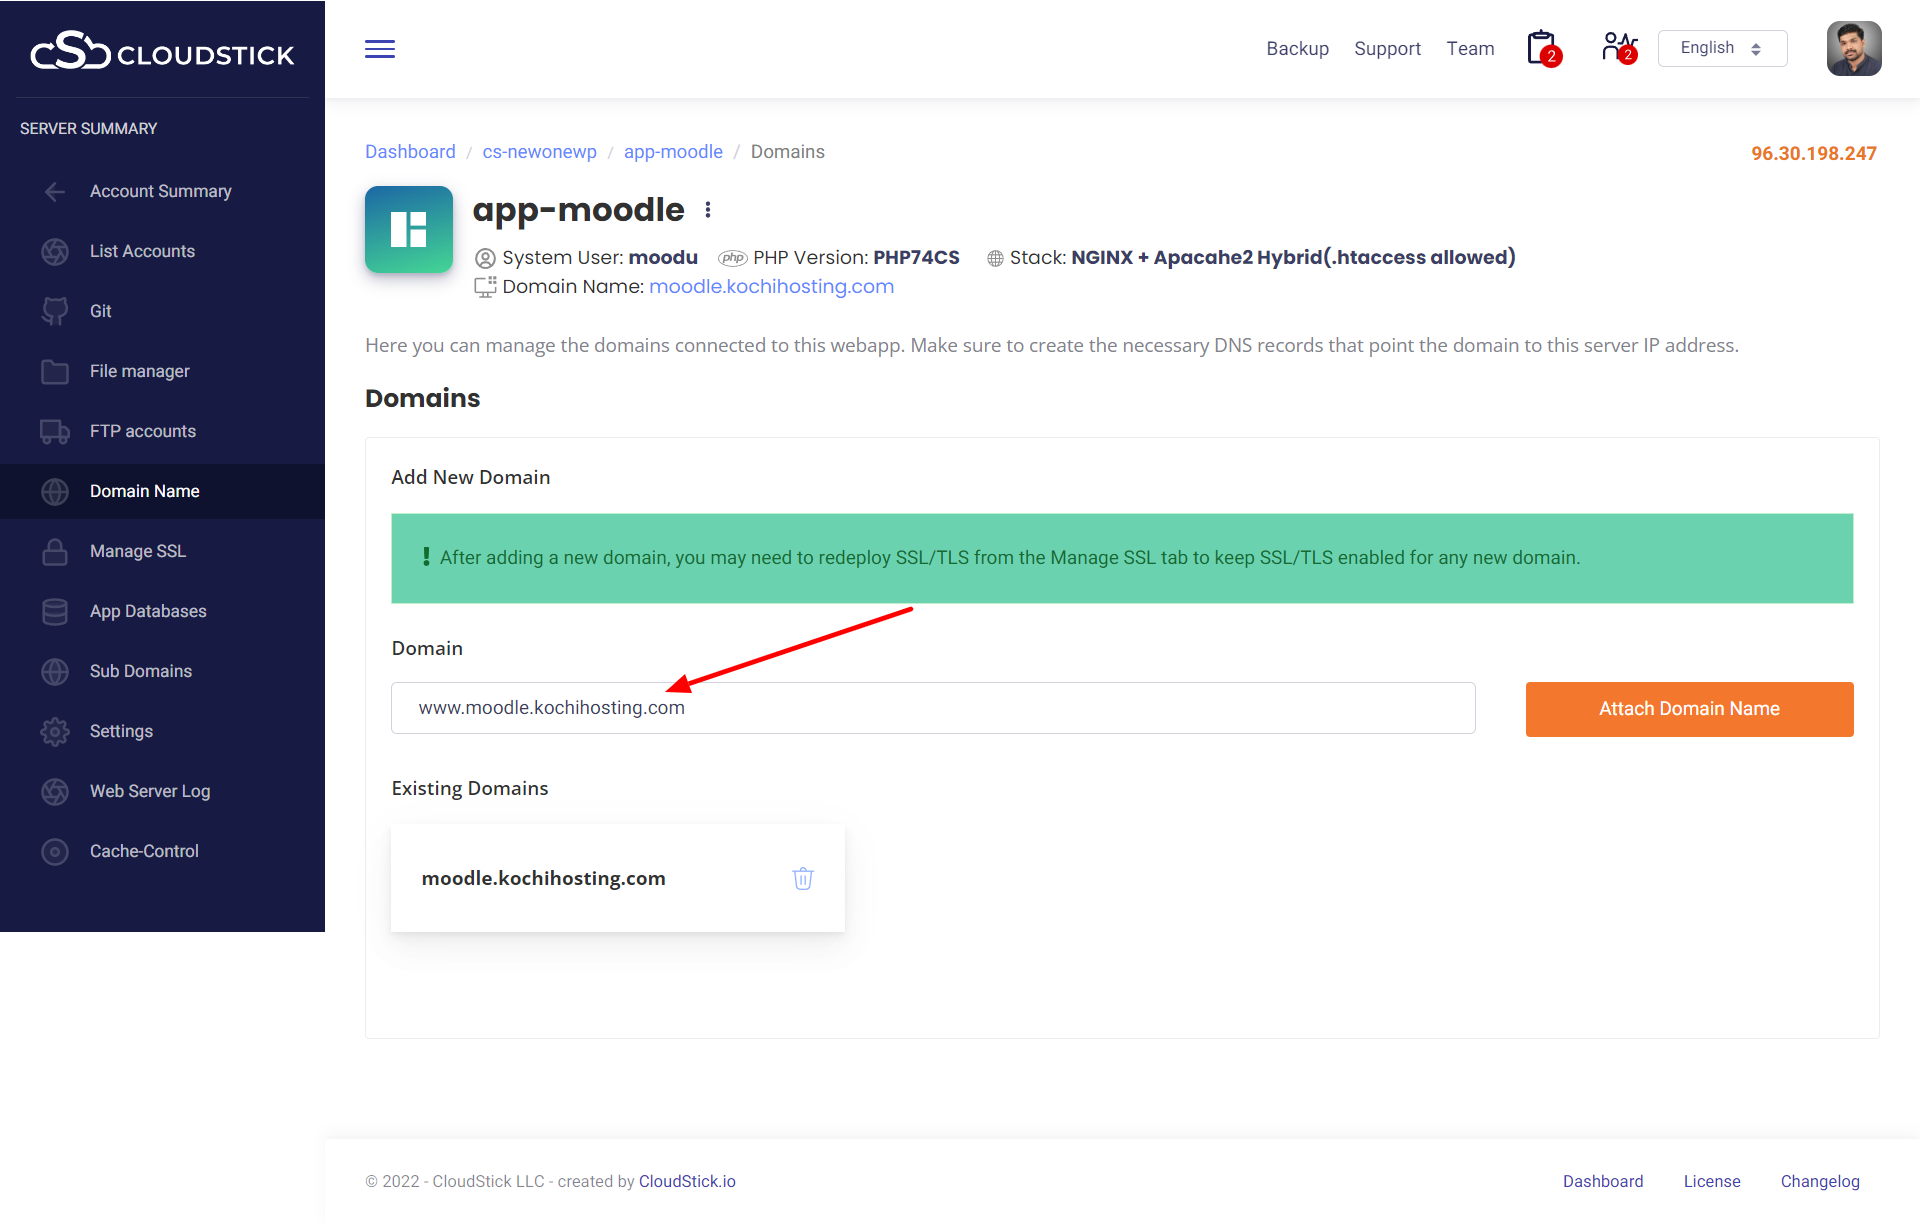Click the CloudStick logo
Image resolution: width=1920 pixels, height=1227 pixels.
tap(162, 51)
